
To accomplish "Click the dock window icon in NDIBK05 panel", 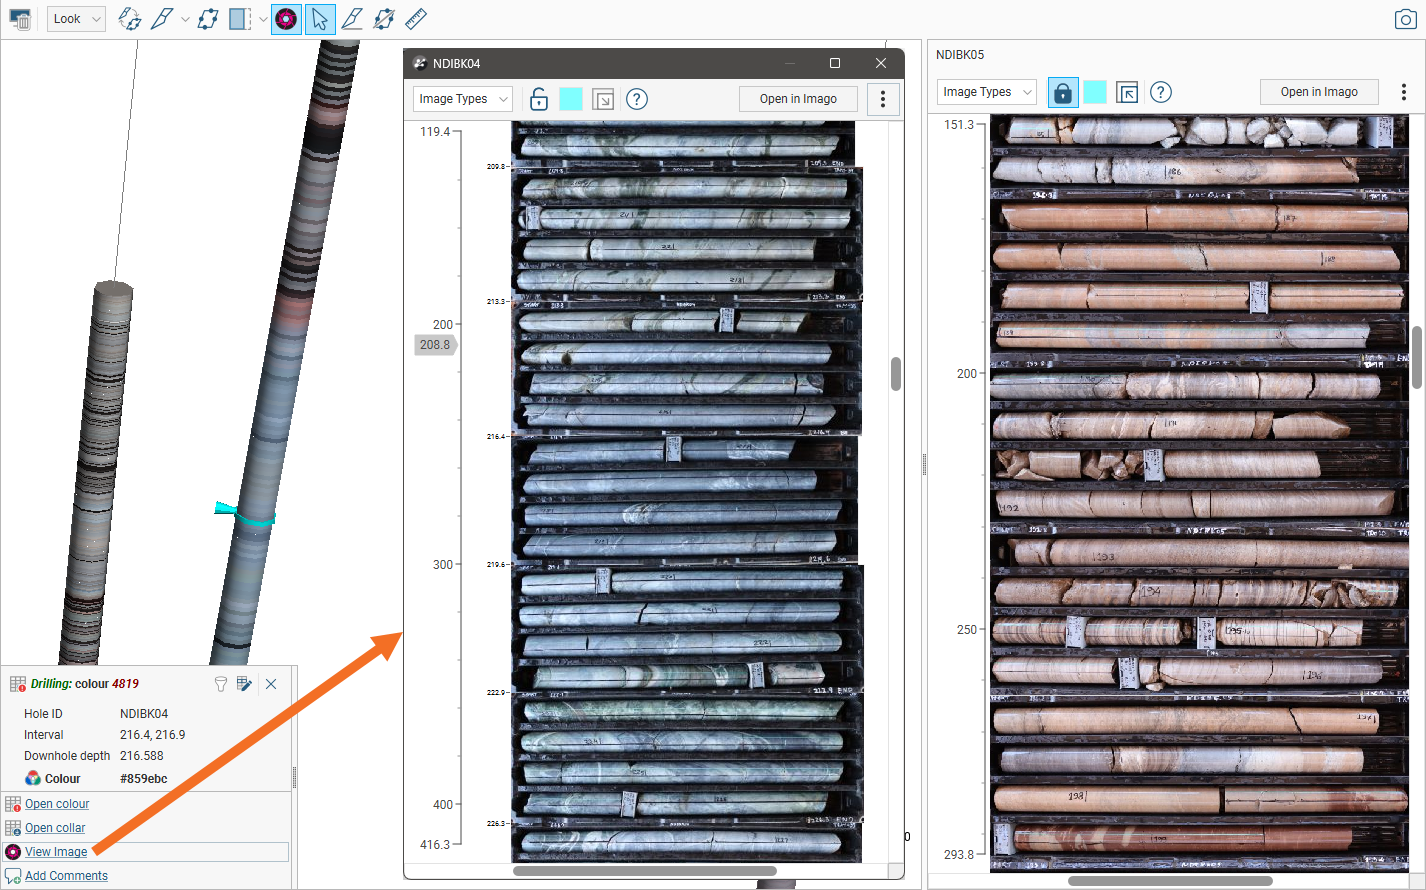I will pyautogui.click(x=1127, y=92).
